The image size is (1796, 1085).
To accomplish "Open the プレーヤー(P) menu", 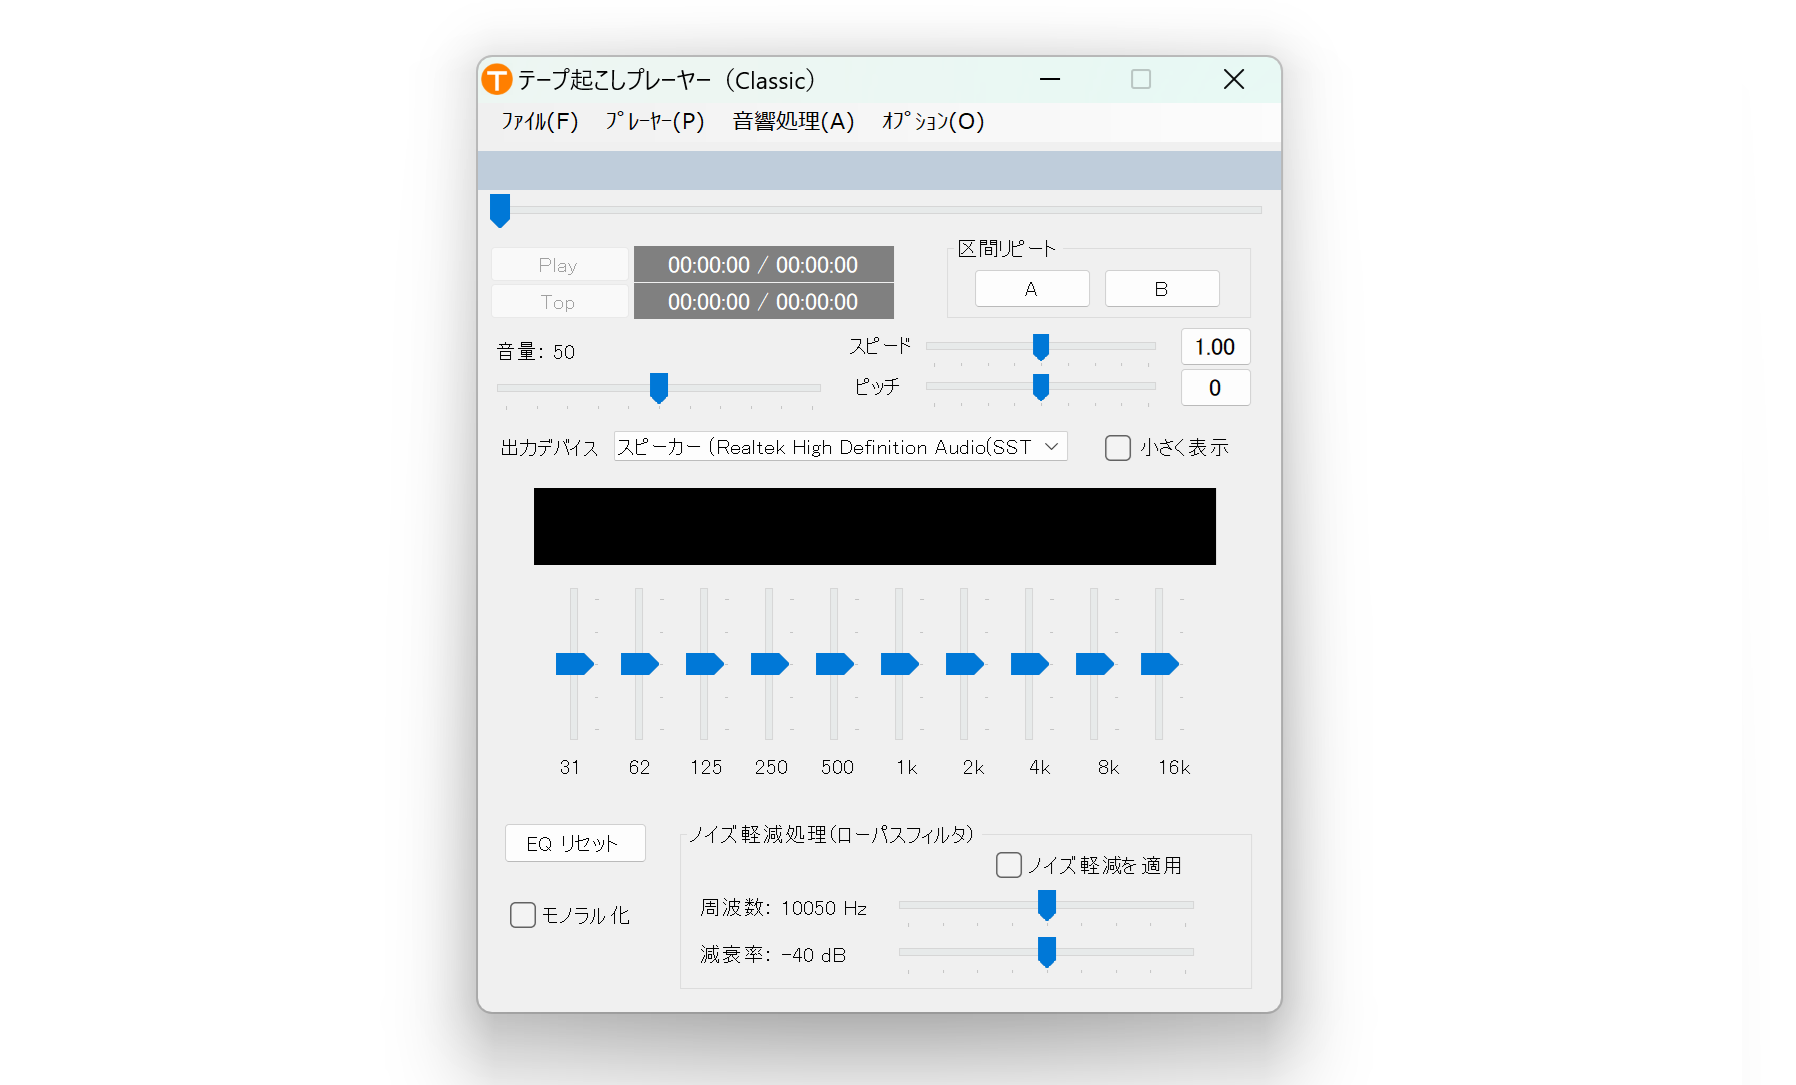I will (x=654, y=122).
